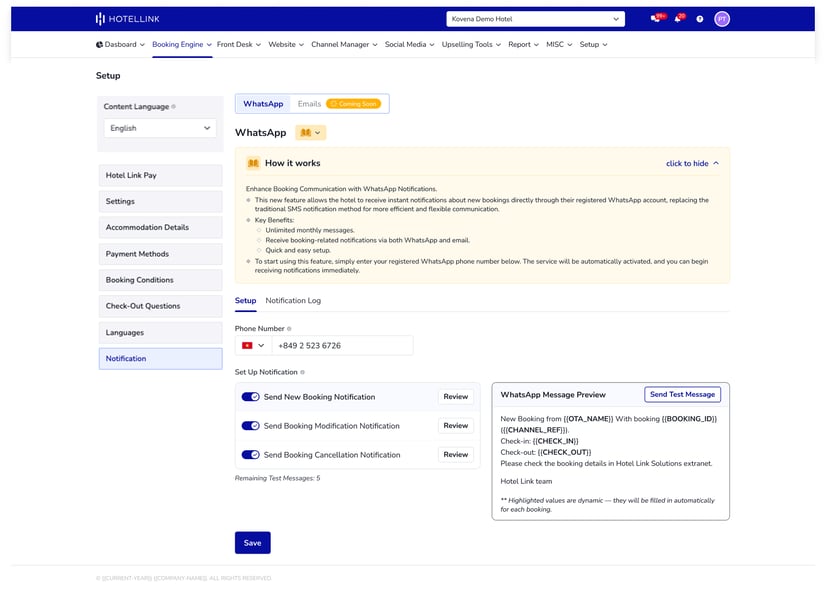The width and height of the screenshot is (826, 592).
Task: Click the {{CHECK_OUT}} placeholder text
Action: tap(564, 452)
